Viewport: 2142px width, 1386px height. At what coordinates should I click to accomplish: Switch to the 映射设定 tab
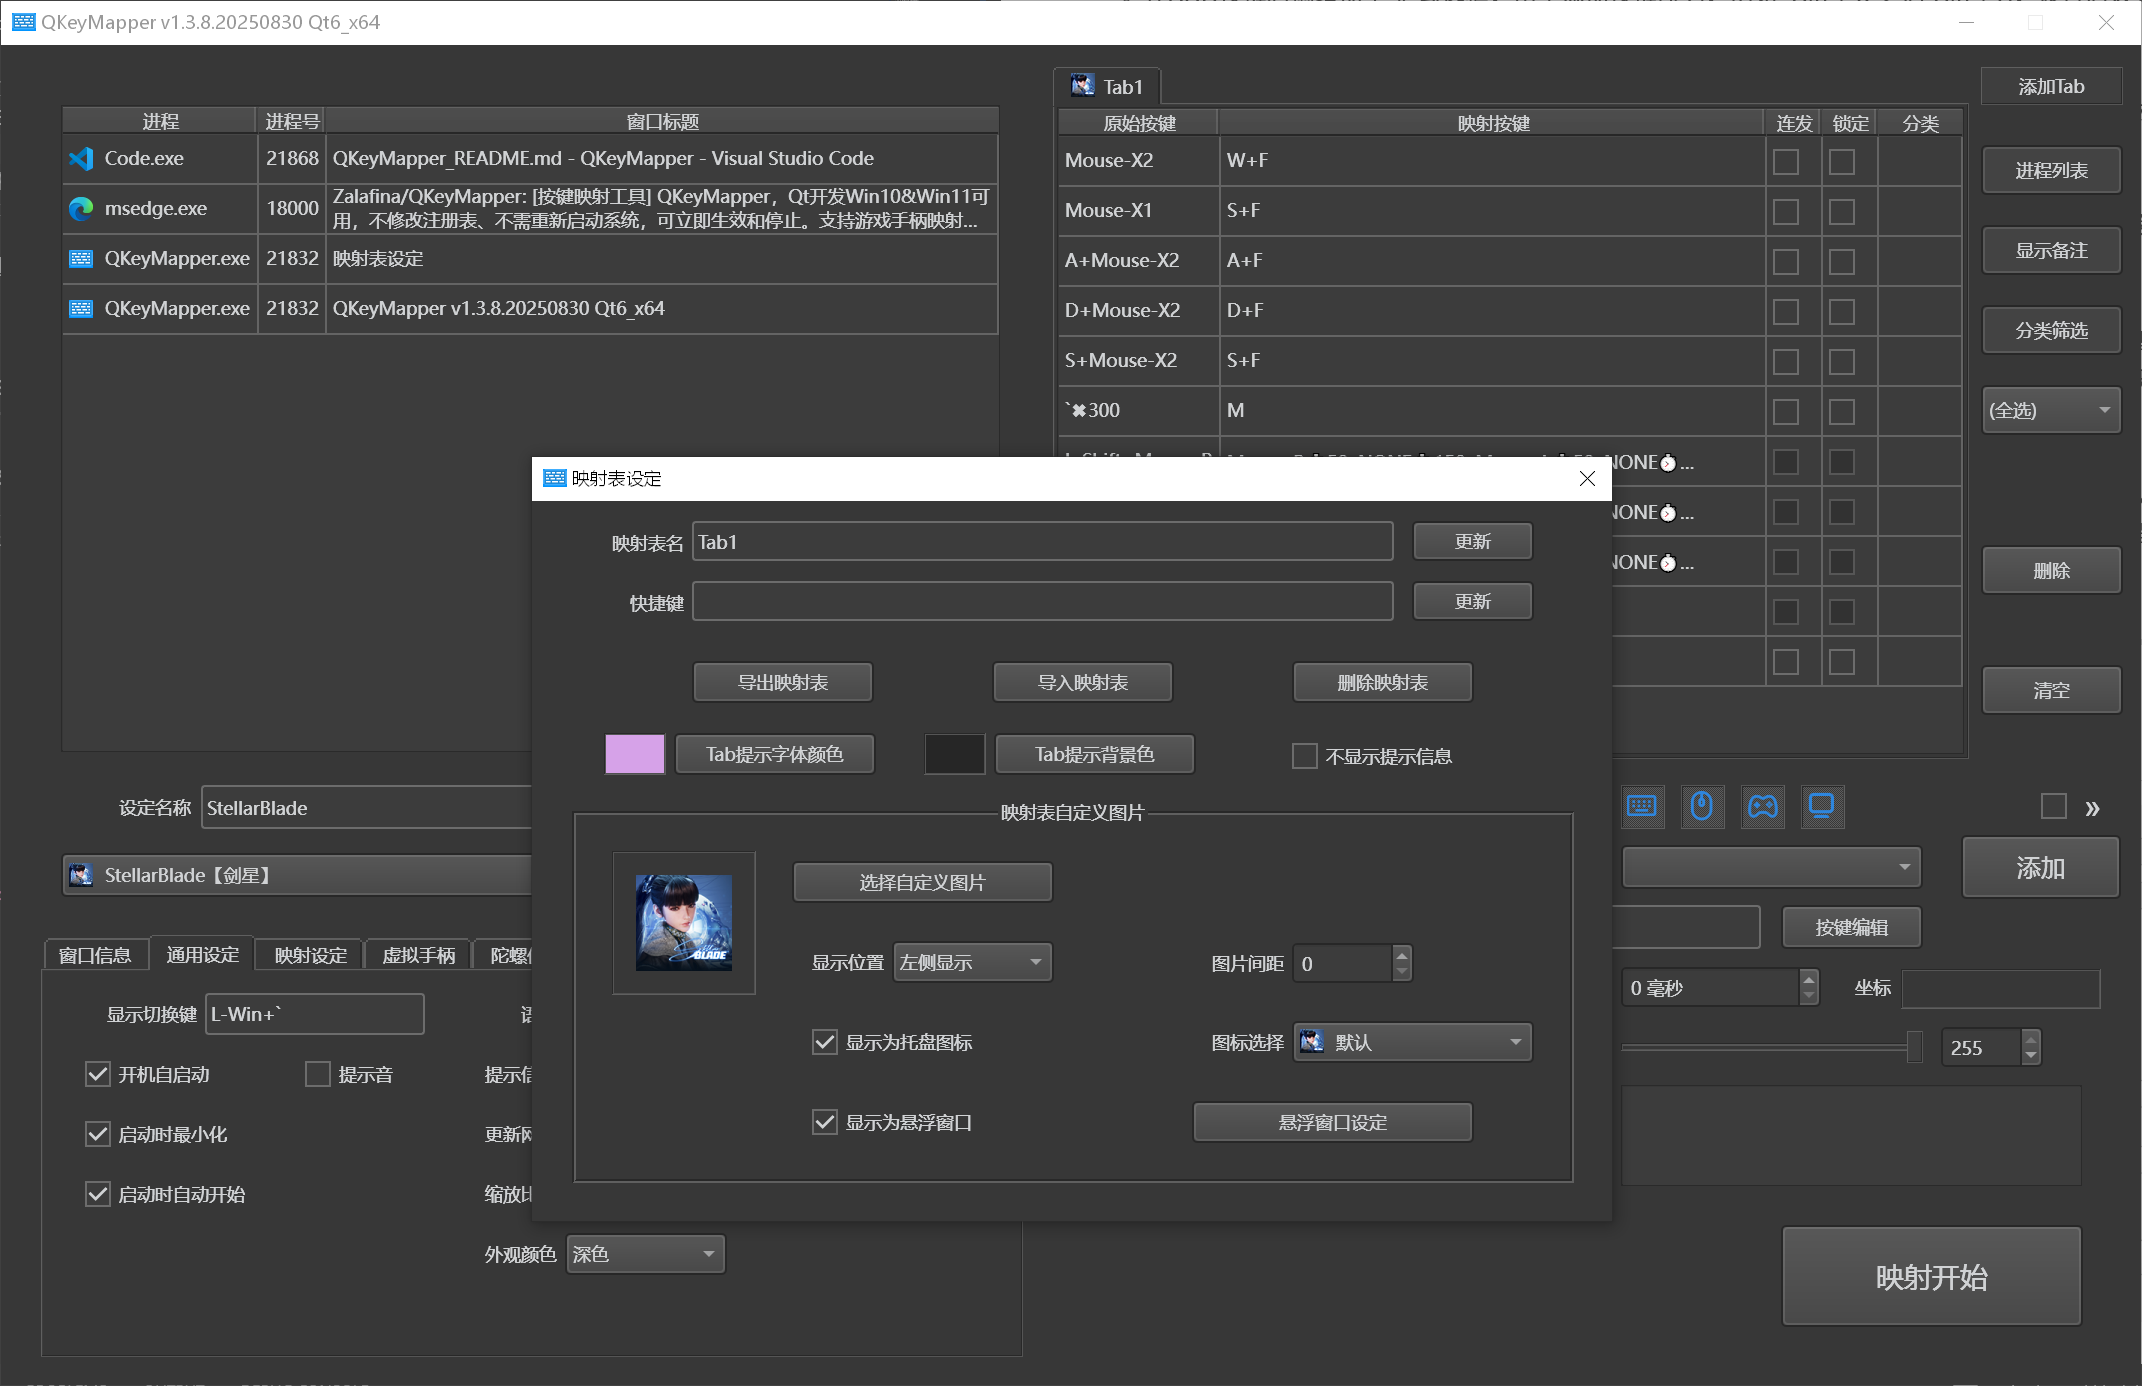tap(310, 955)
